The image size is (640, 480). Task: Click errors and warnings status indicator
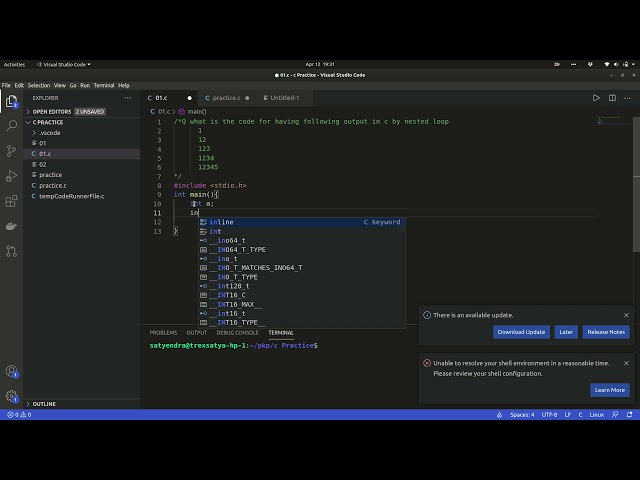point(19,414)
